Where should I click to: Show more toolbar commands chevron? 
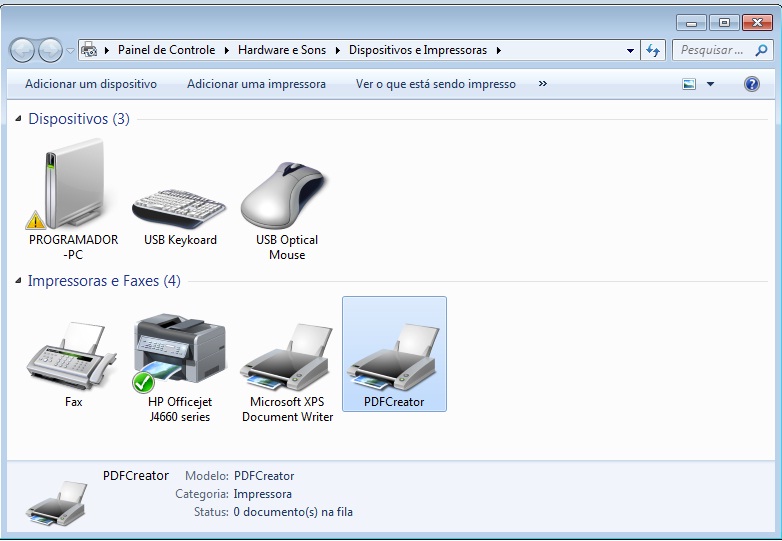coord(543,84)
